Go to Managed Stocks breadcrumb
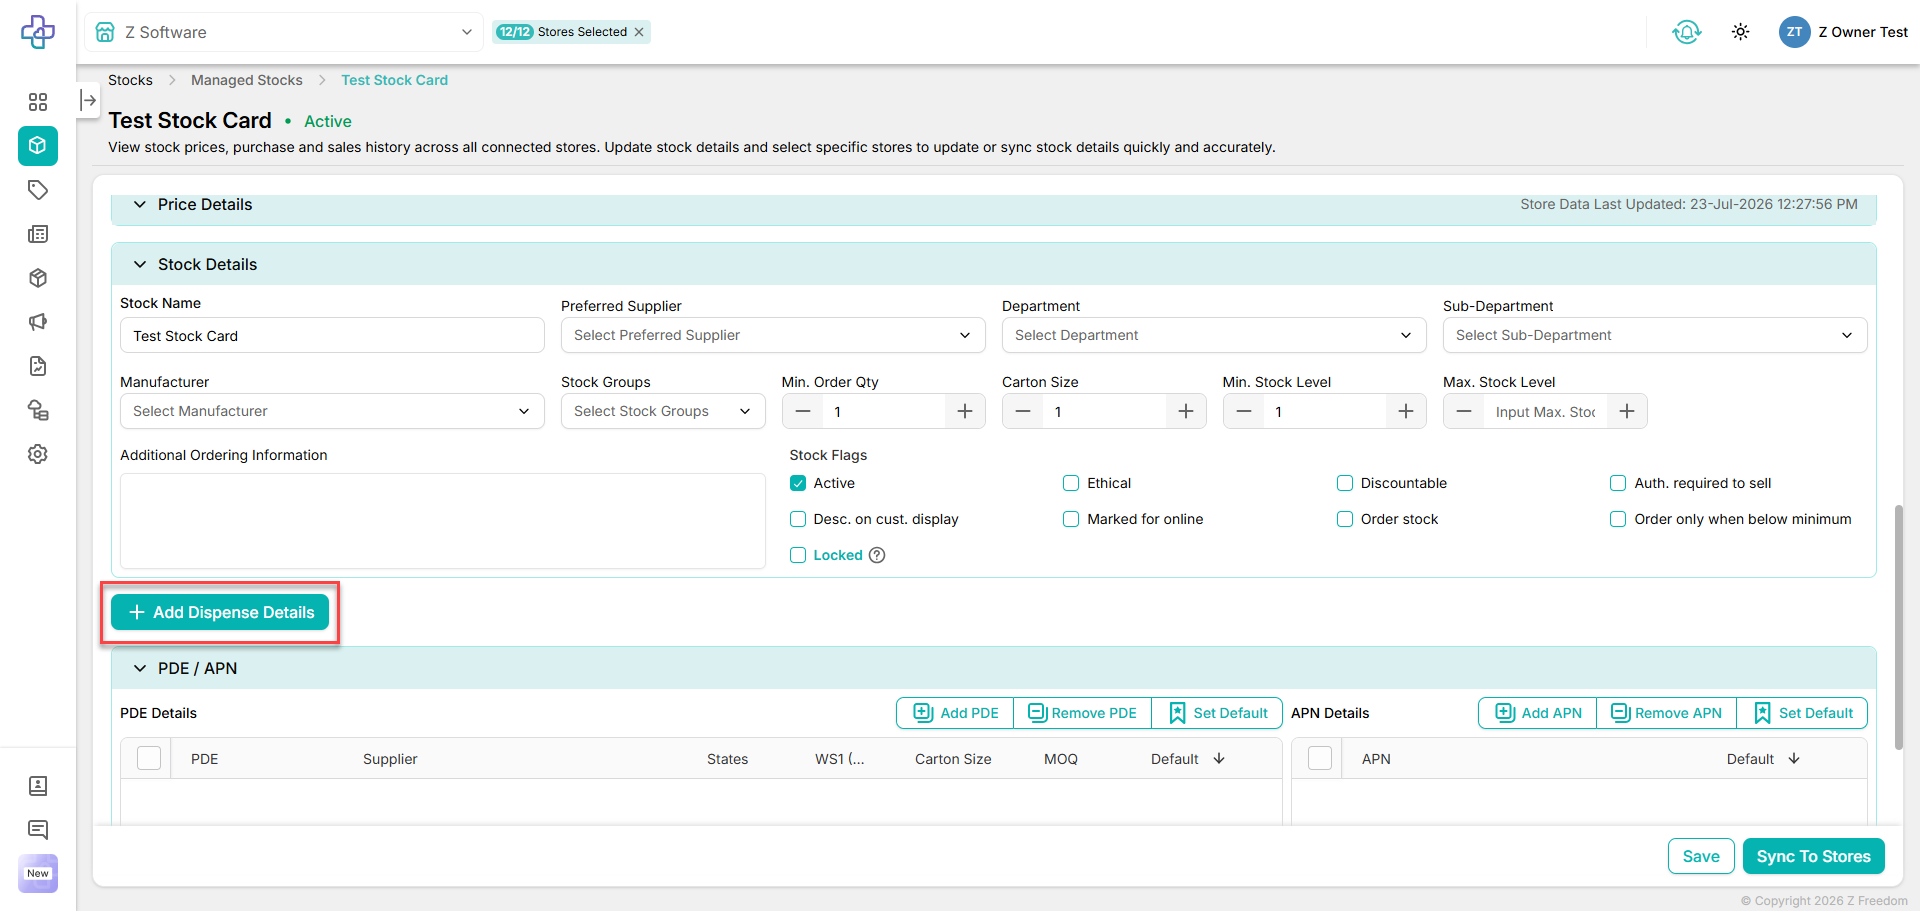This screenshot has width=1920, height=911. (x=247, y=80)
